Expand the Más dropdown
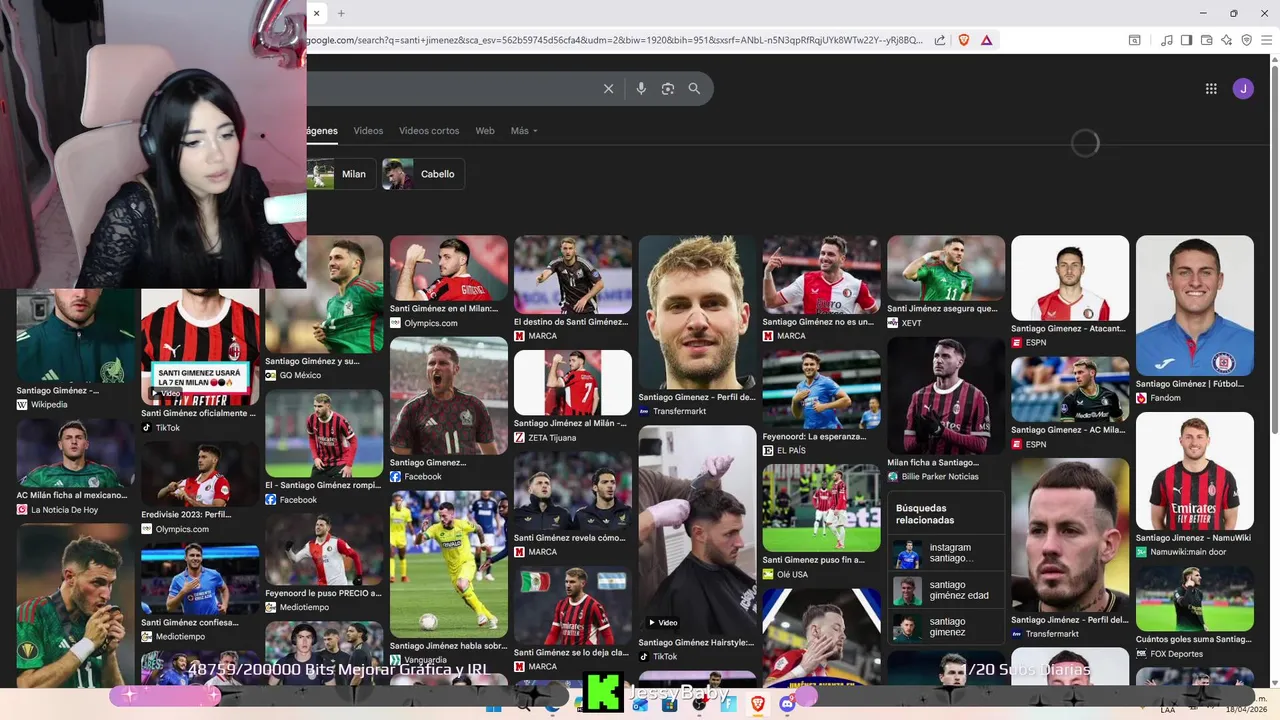The width and height of the screenshot is (1280, 720). pyautogui.click(x=524, y=131)
